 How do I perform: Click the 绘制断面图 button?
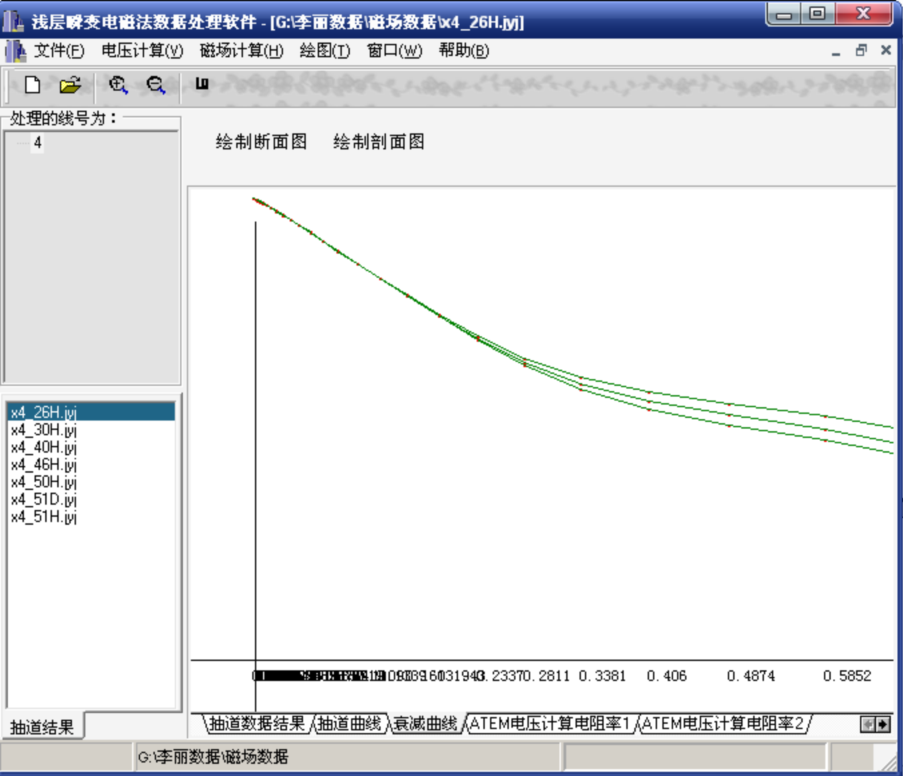[x=261, y=142]
